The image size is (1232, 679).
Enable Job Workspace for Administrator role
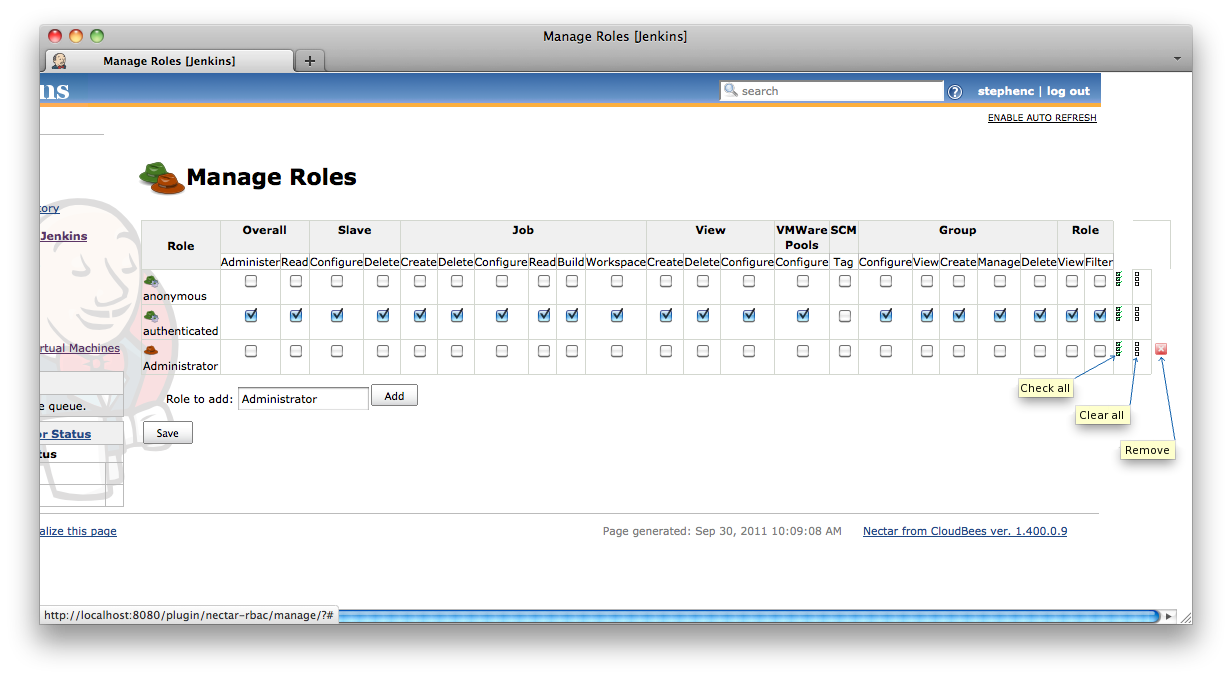[617, 351]
